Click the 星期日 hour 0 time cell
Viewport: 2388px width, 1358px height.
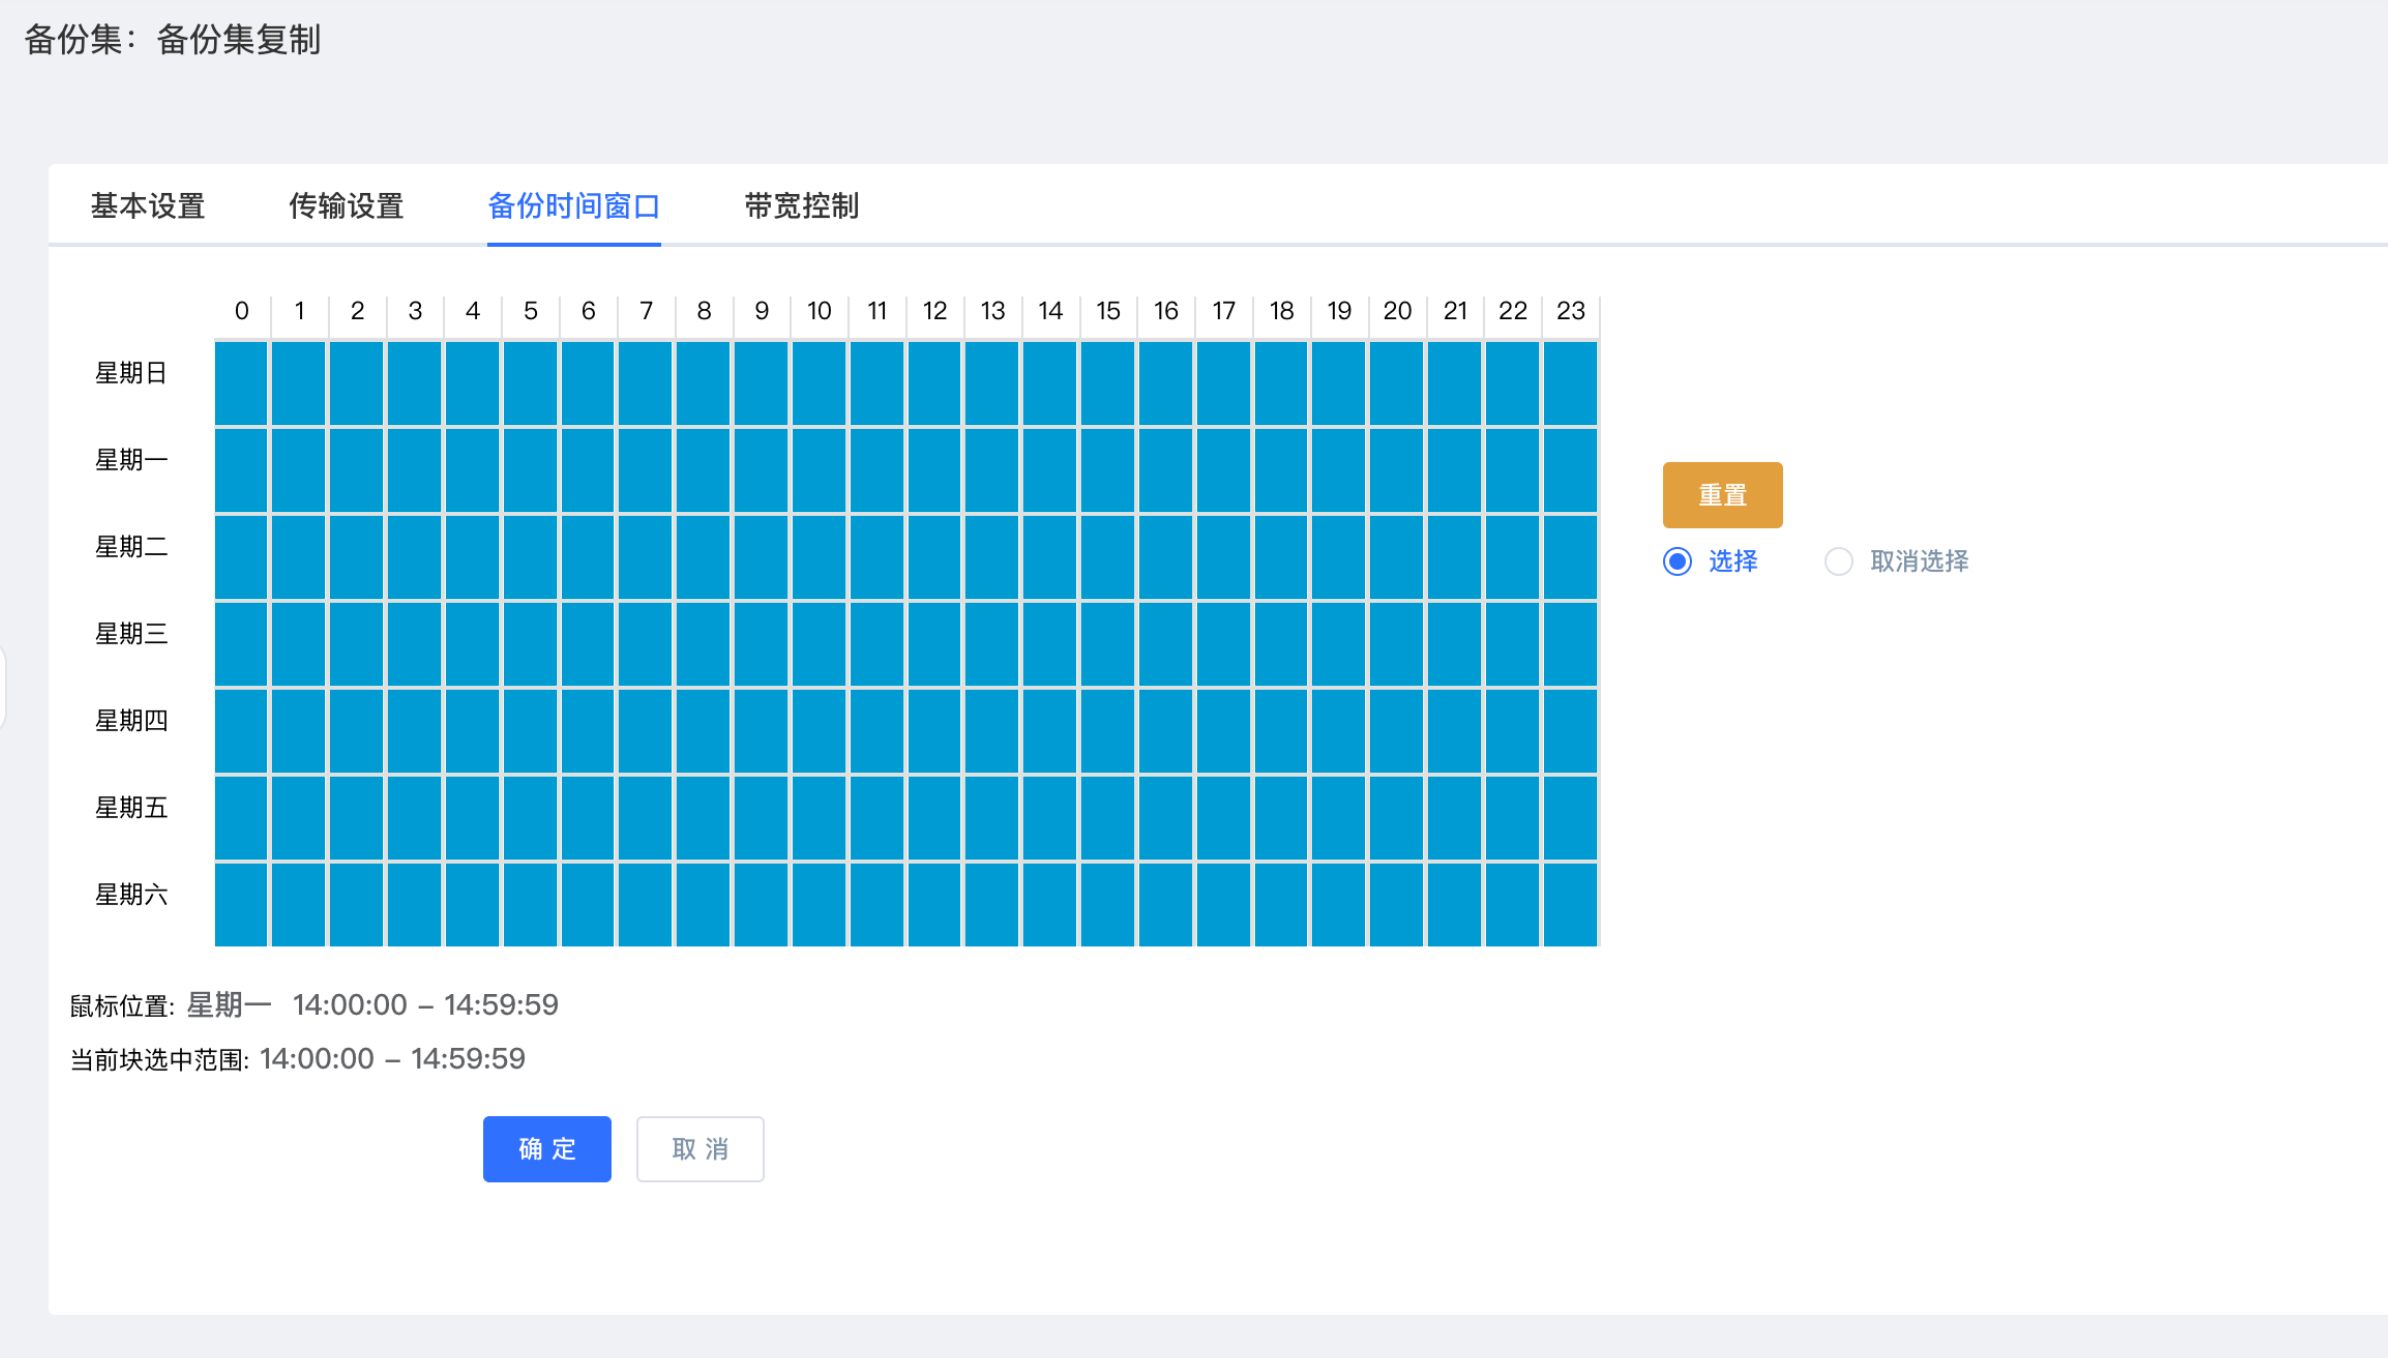coord(241,383)
